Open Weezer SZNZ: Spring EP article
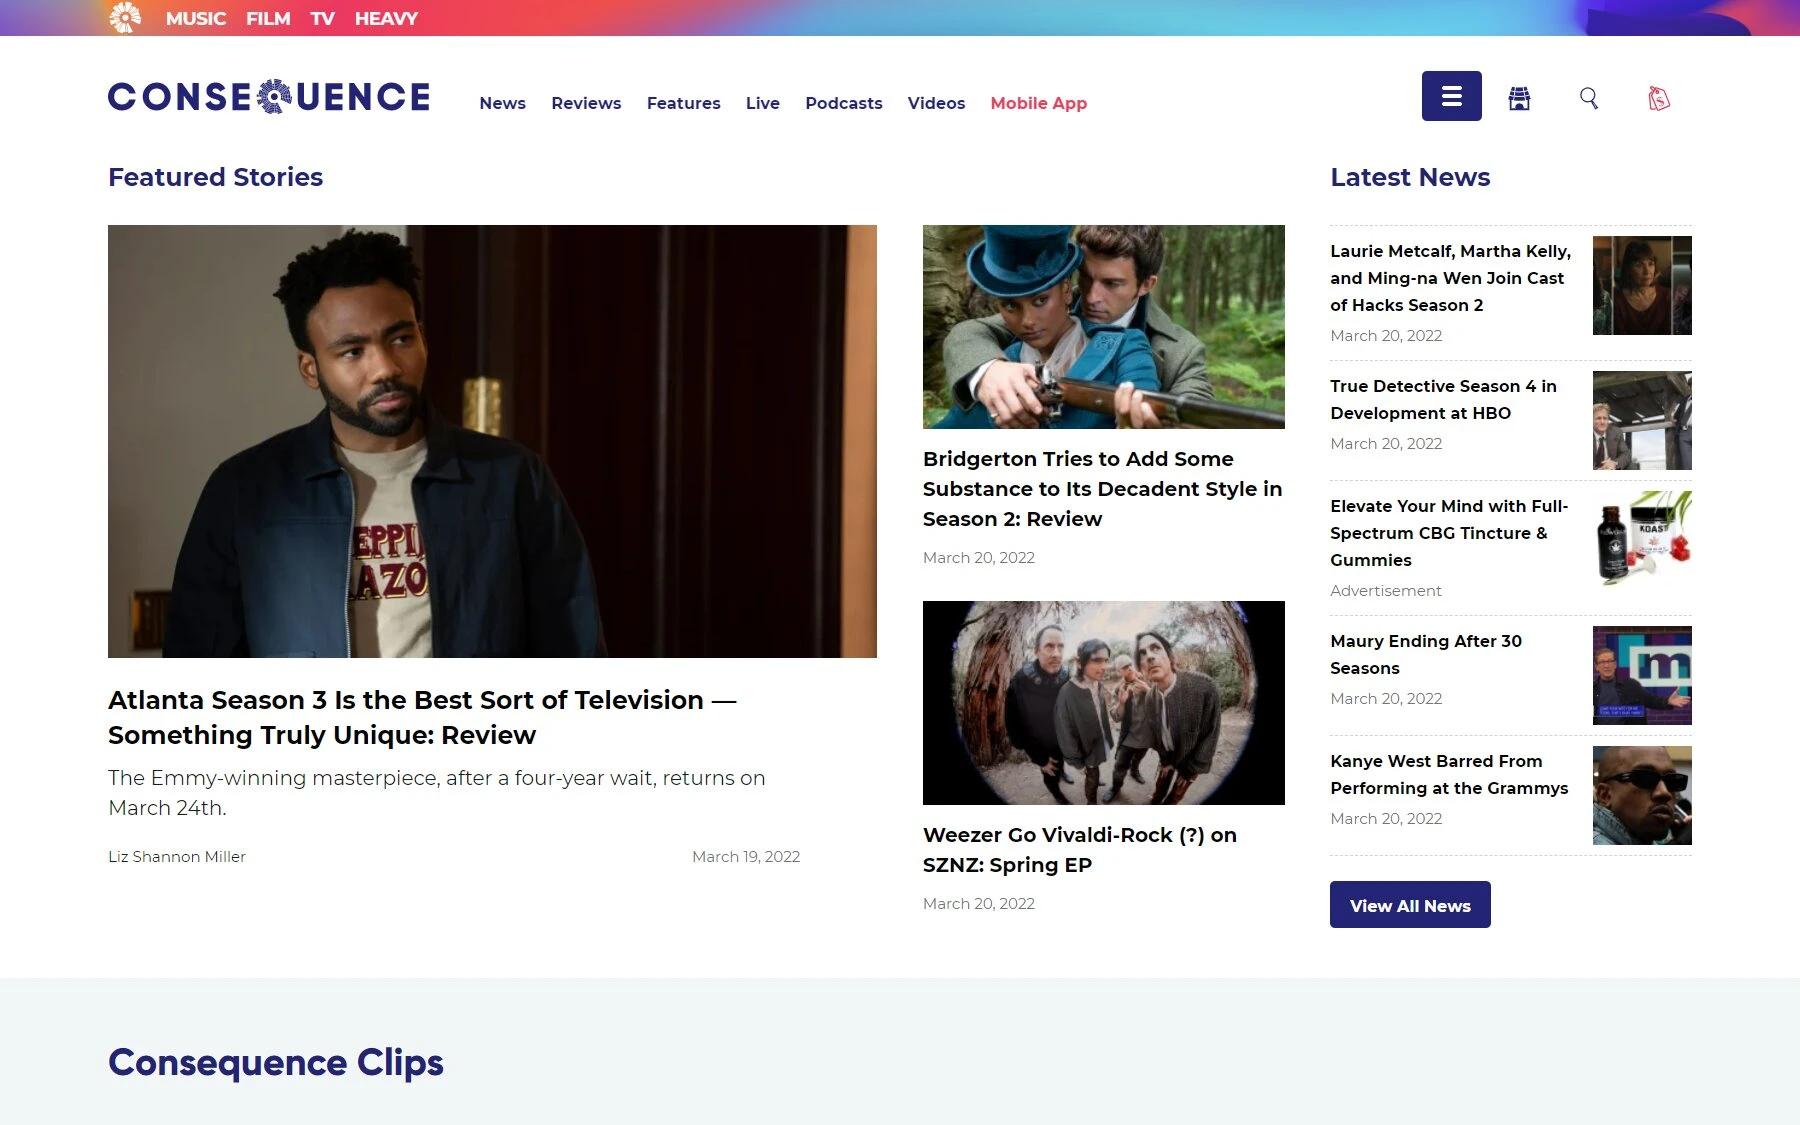 pos(1079,849)
